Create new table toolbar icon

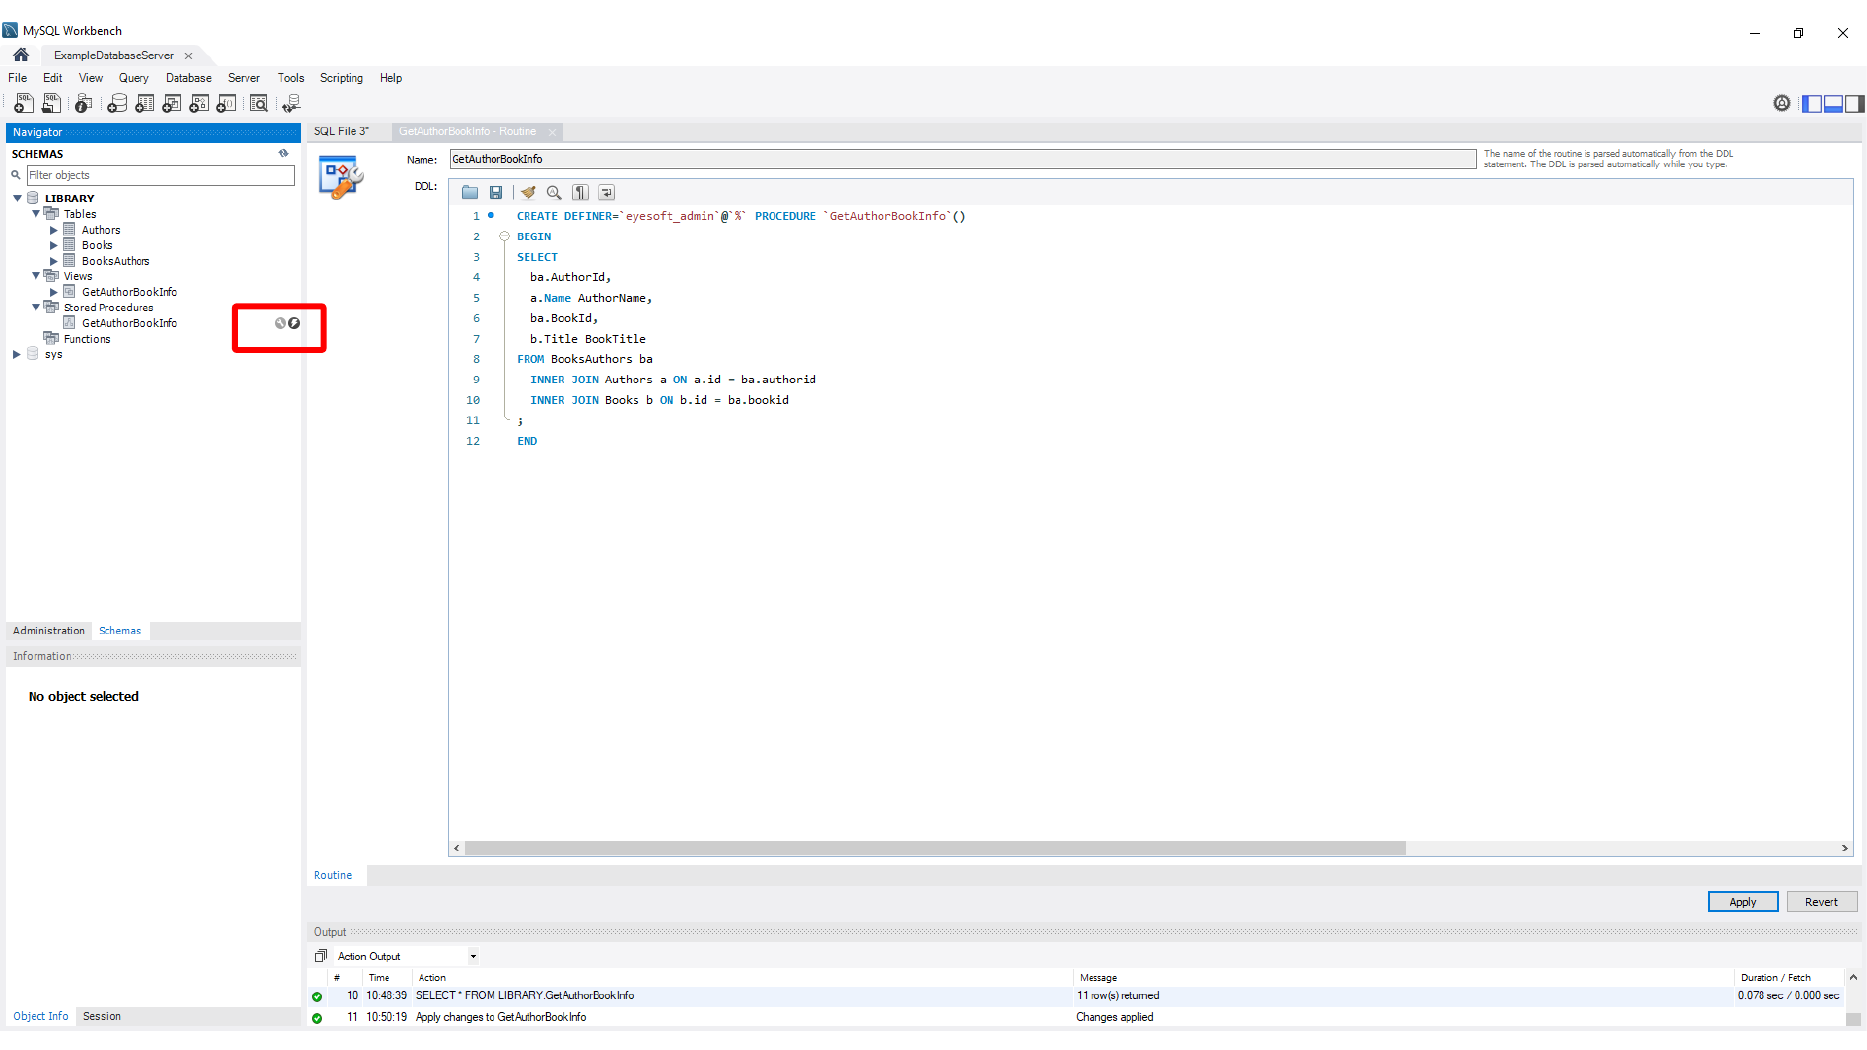145,103
